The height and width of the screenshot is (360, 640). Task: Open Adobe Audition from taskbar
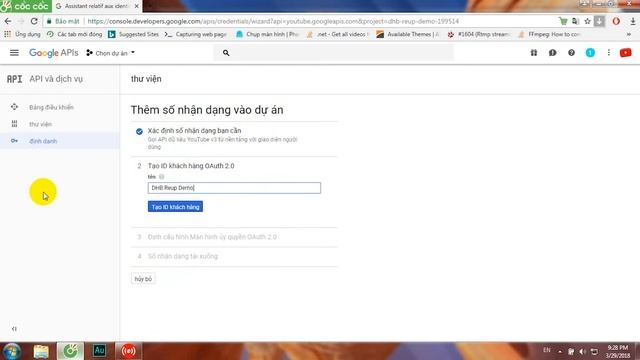pyautogui.click(x=99, y=351)
